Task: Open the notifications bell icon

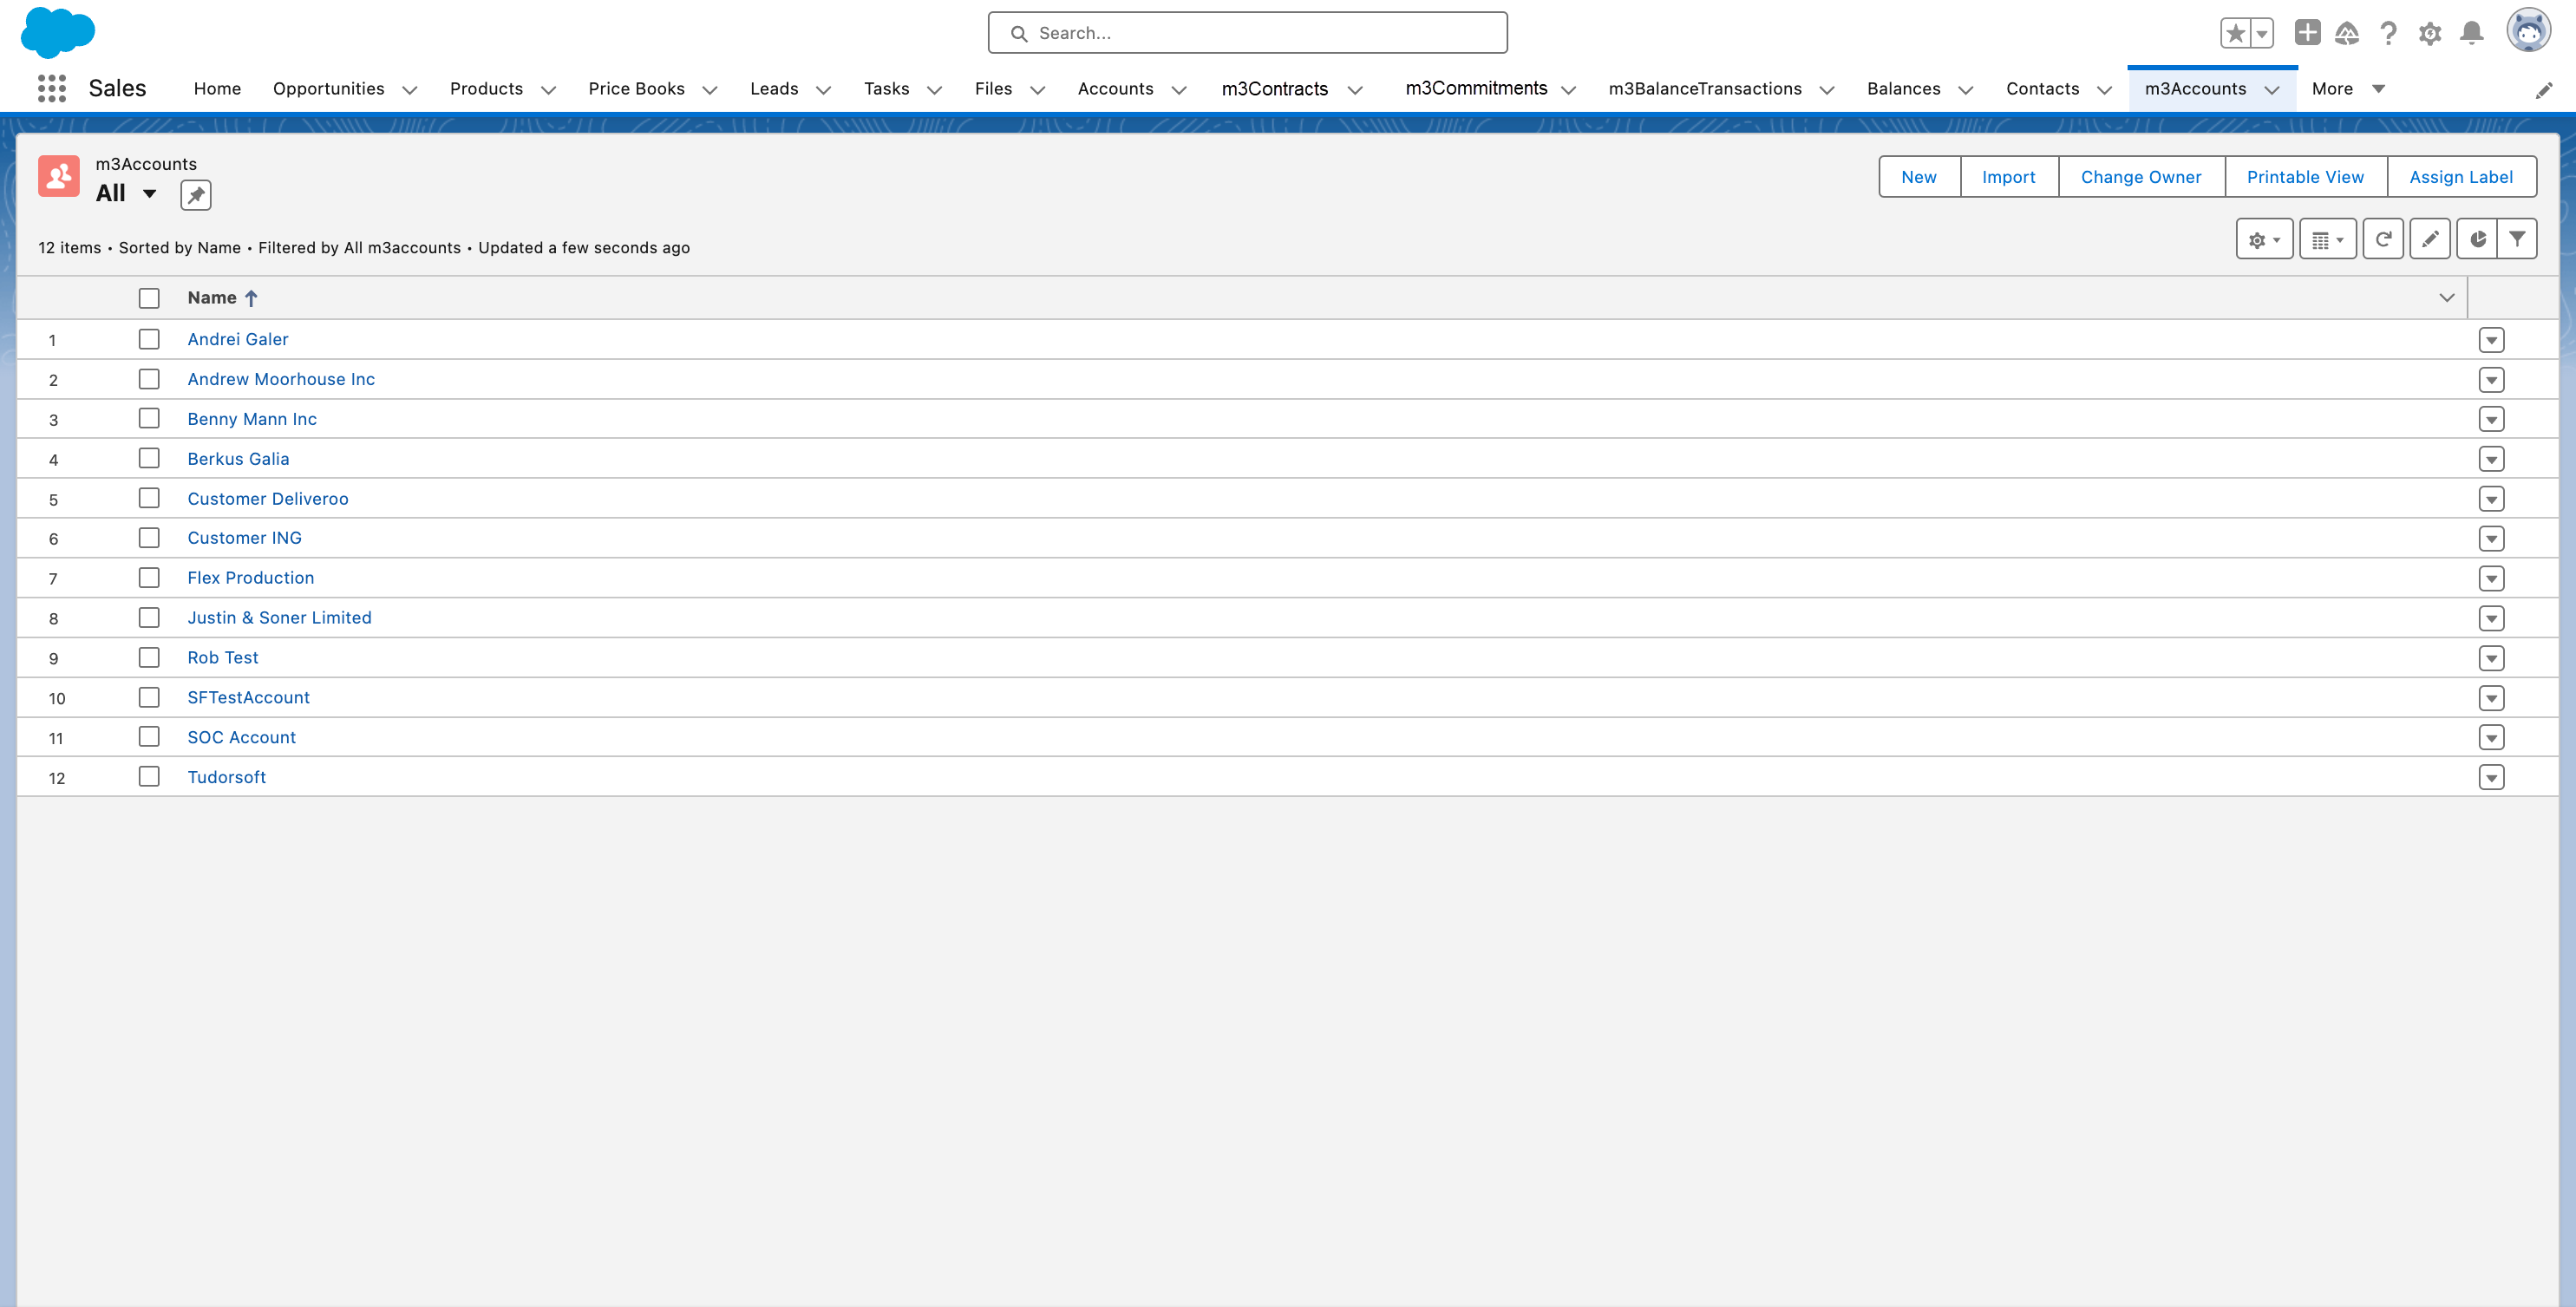Action: pos(2472,33)
